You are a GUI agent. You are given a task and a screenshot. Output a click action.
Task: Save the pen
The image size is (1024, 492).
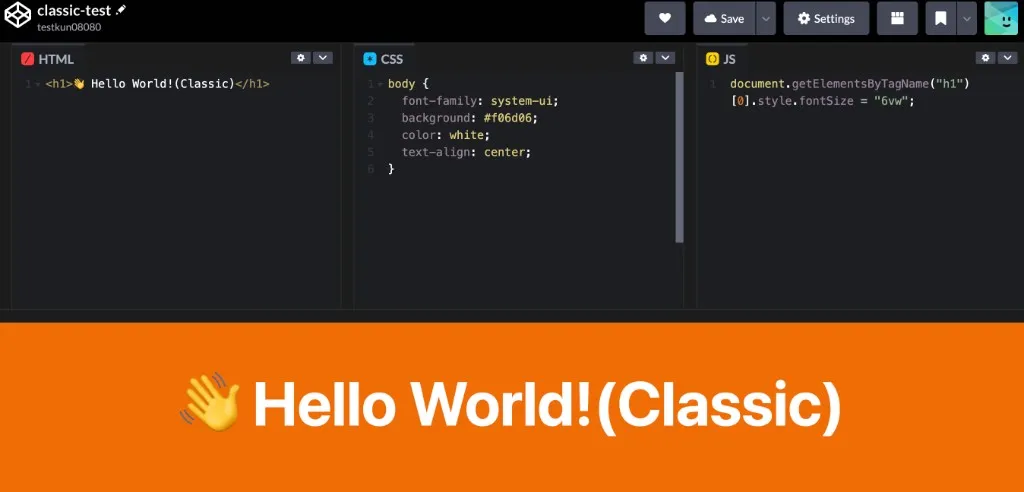pos(724,18)
